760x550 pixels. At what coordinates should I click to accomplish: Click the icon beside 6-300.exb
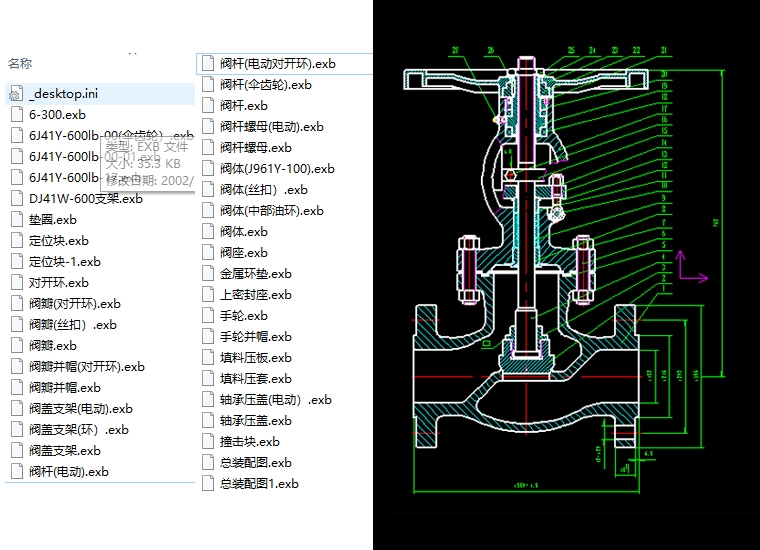[x=16, y=115]
